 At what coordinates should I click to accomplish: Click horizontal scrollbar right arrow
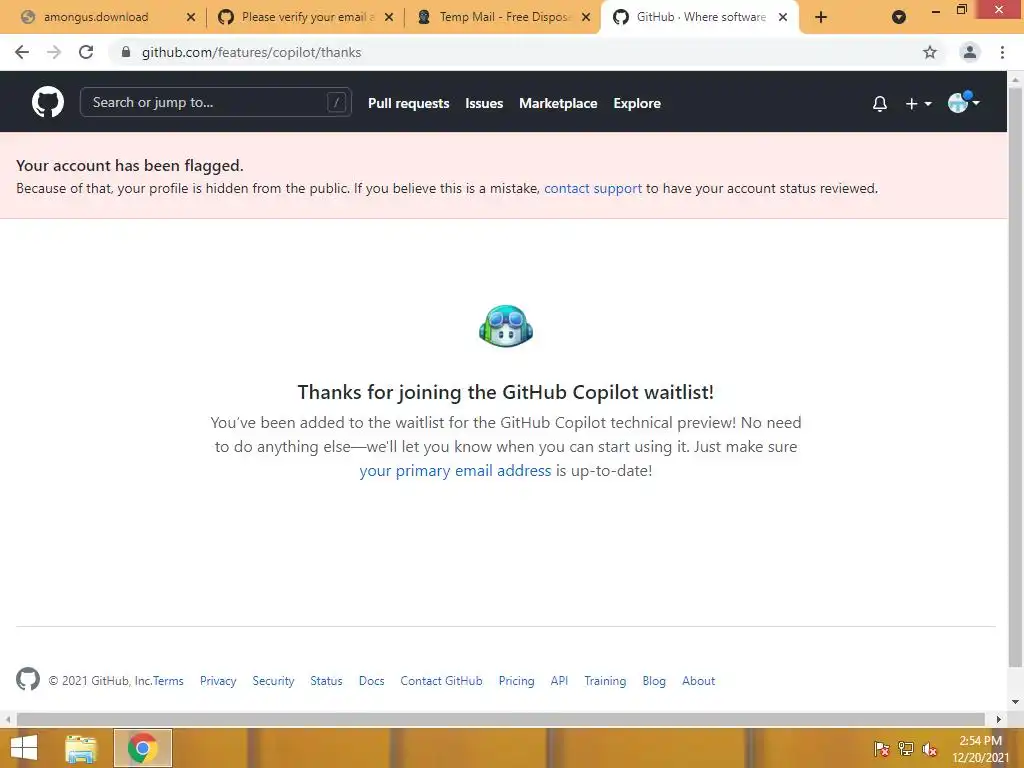click(998, 719)
